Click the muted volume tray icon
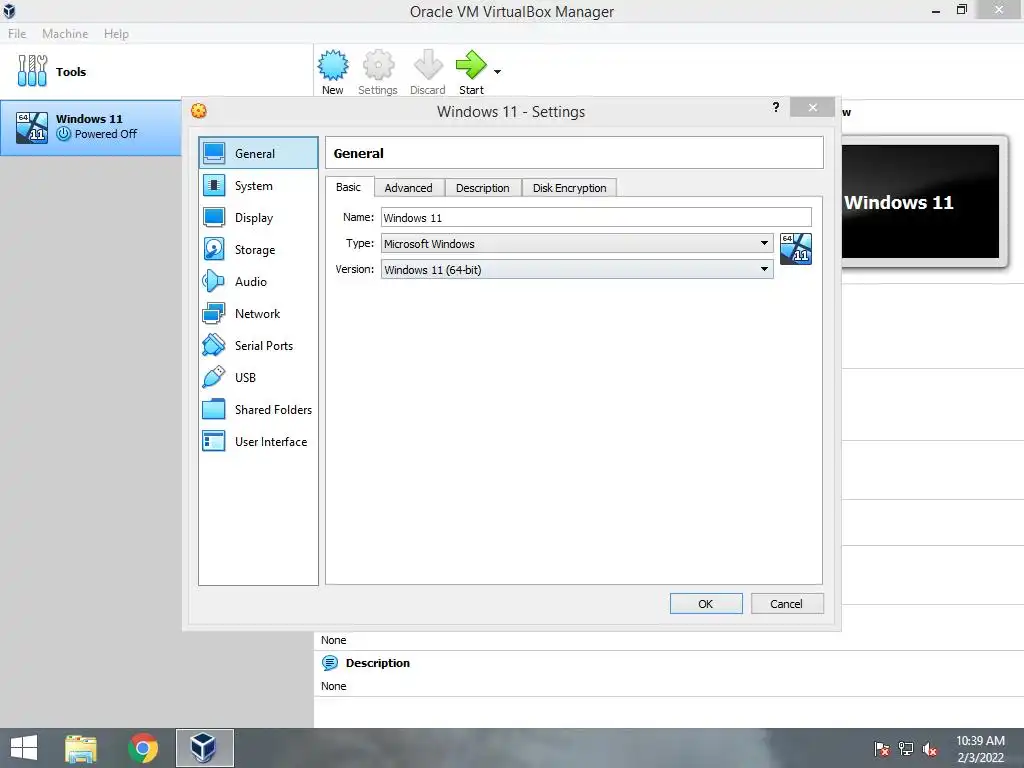Viewport: 1024px width, 768px height. pyautogui.click(x=929, y=749)
